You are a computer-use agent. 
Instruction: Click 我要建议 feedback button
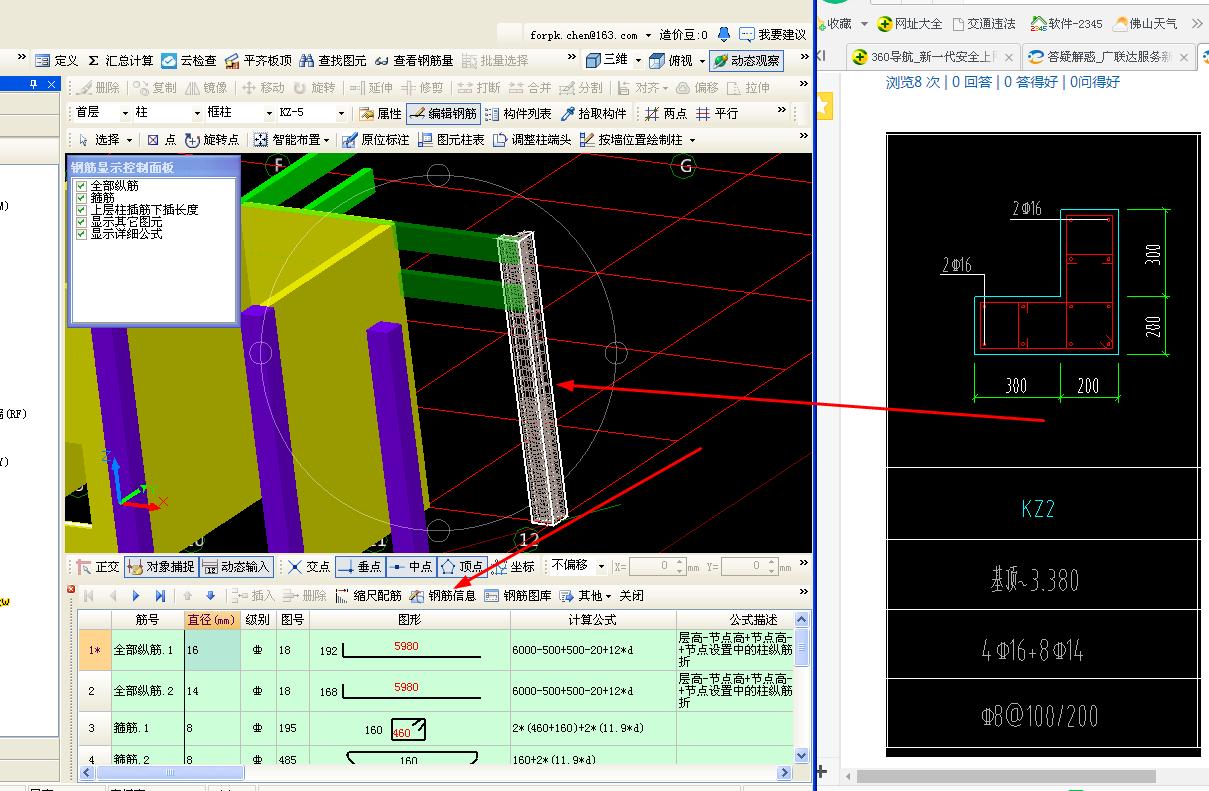click(x=774, y=35)
